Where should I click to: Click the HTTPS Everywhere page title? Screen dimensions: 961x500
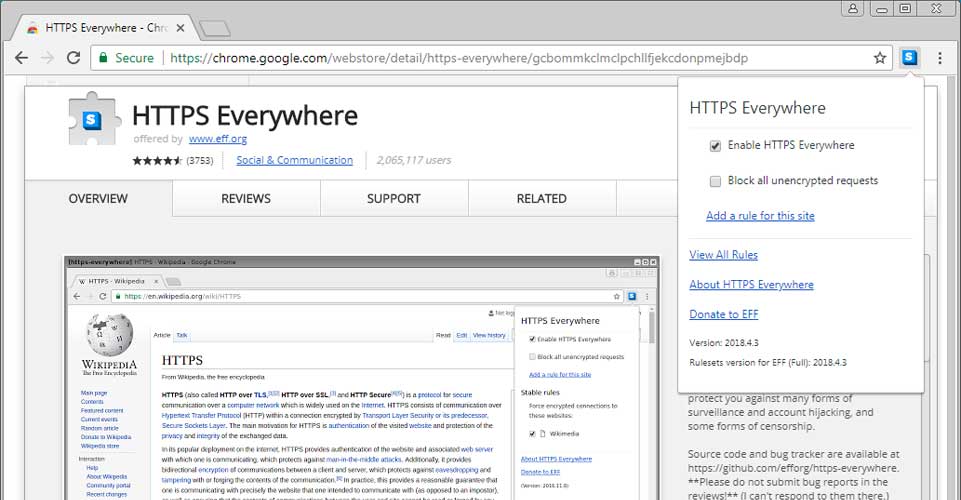[245, 116]
